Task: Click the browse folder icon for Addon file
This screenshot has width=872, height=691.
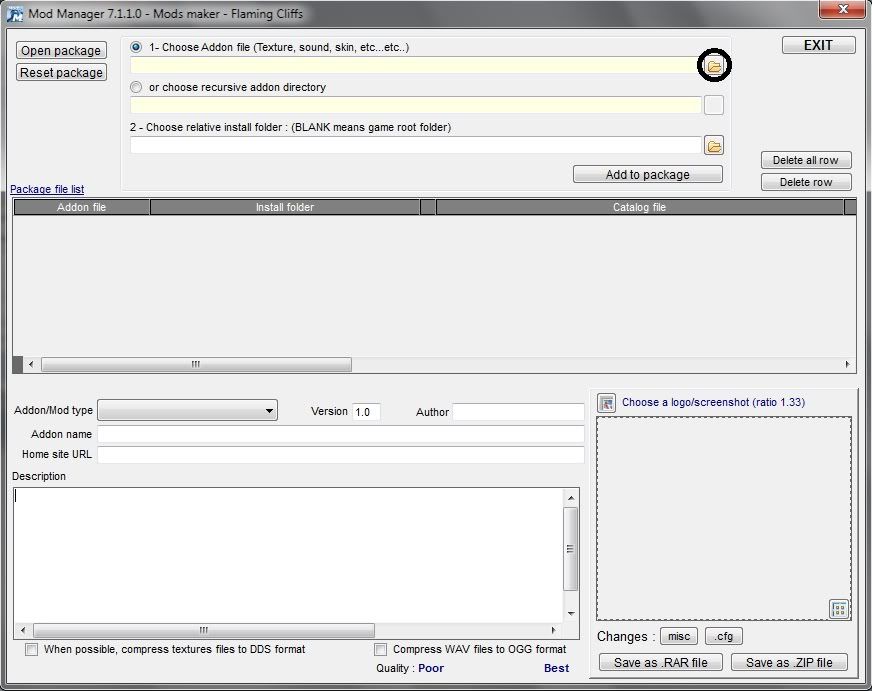Action: 714,66
